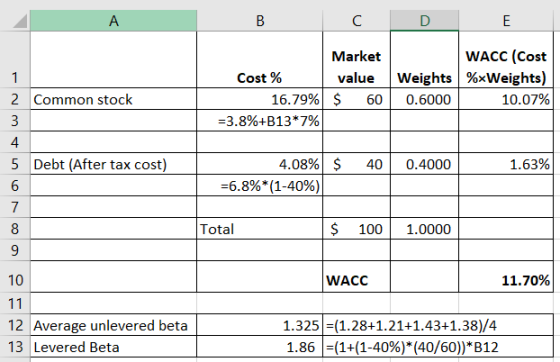Select the cell showing $ 100
This screenshot has height=362, width=560.
[x=356, y=228]
